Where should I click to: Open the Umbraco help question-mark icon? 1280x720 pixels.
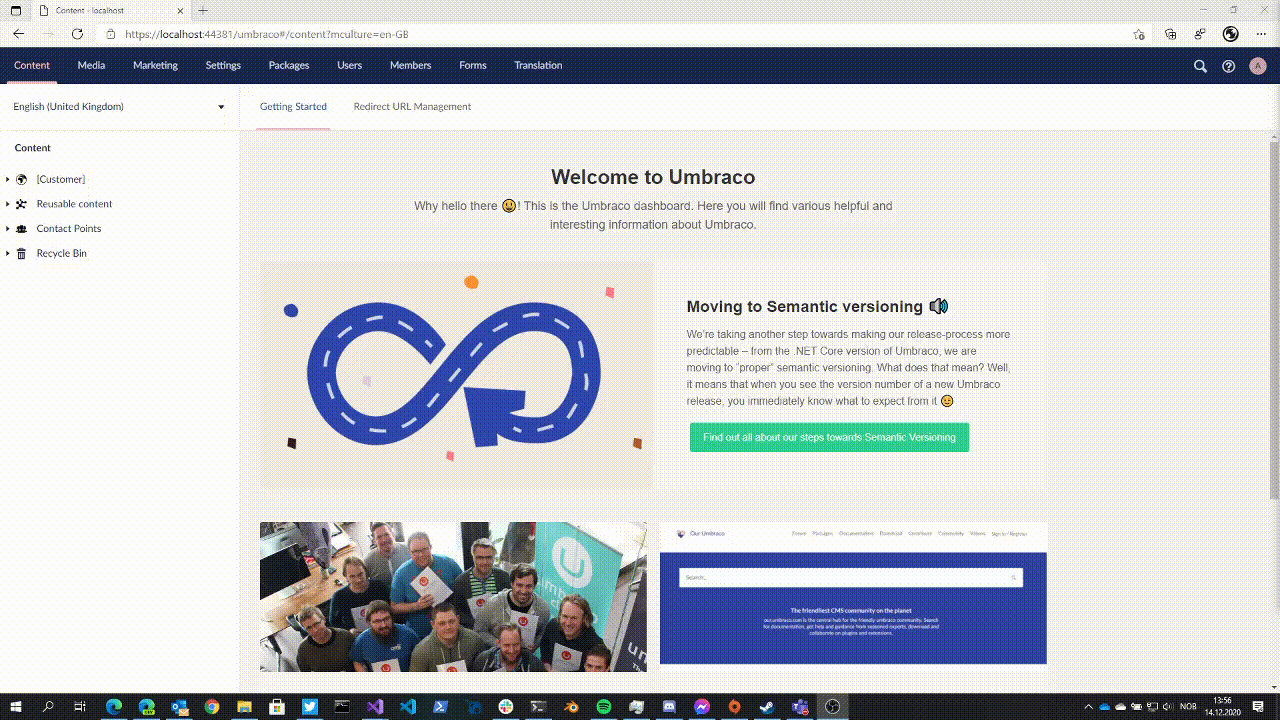1229,66
